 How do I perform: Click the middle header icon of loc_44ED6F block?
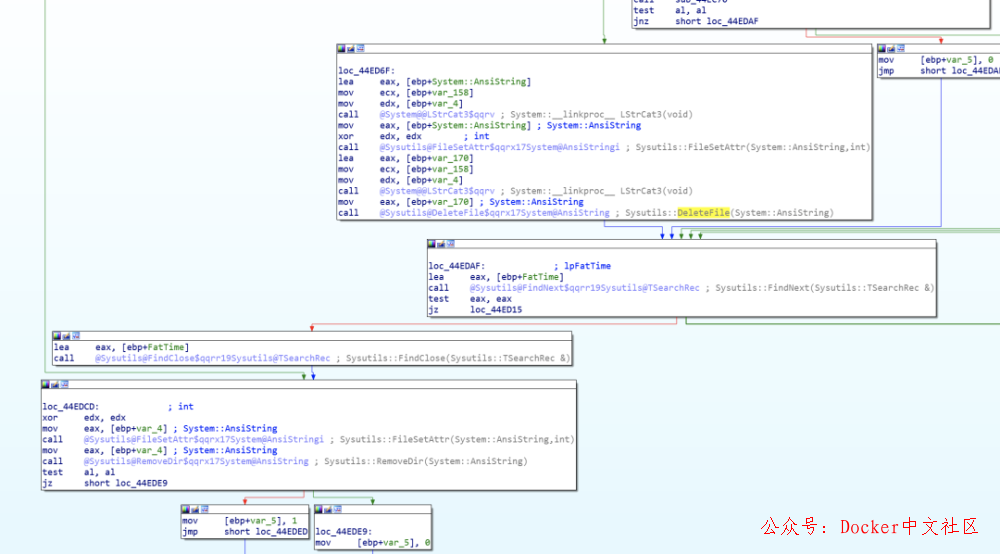(351, 48)
